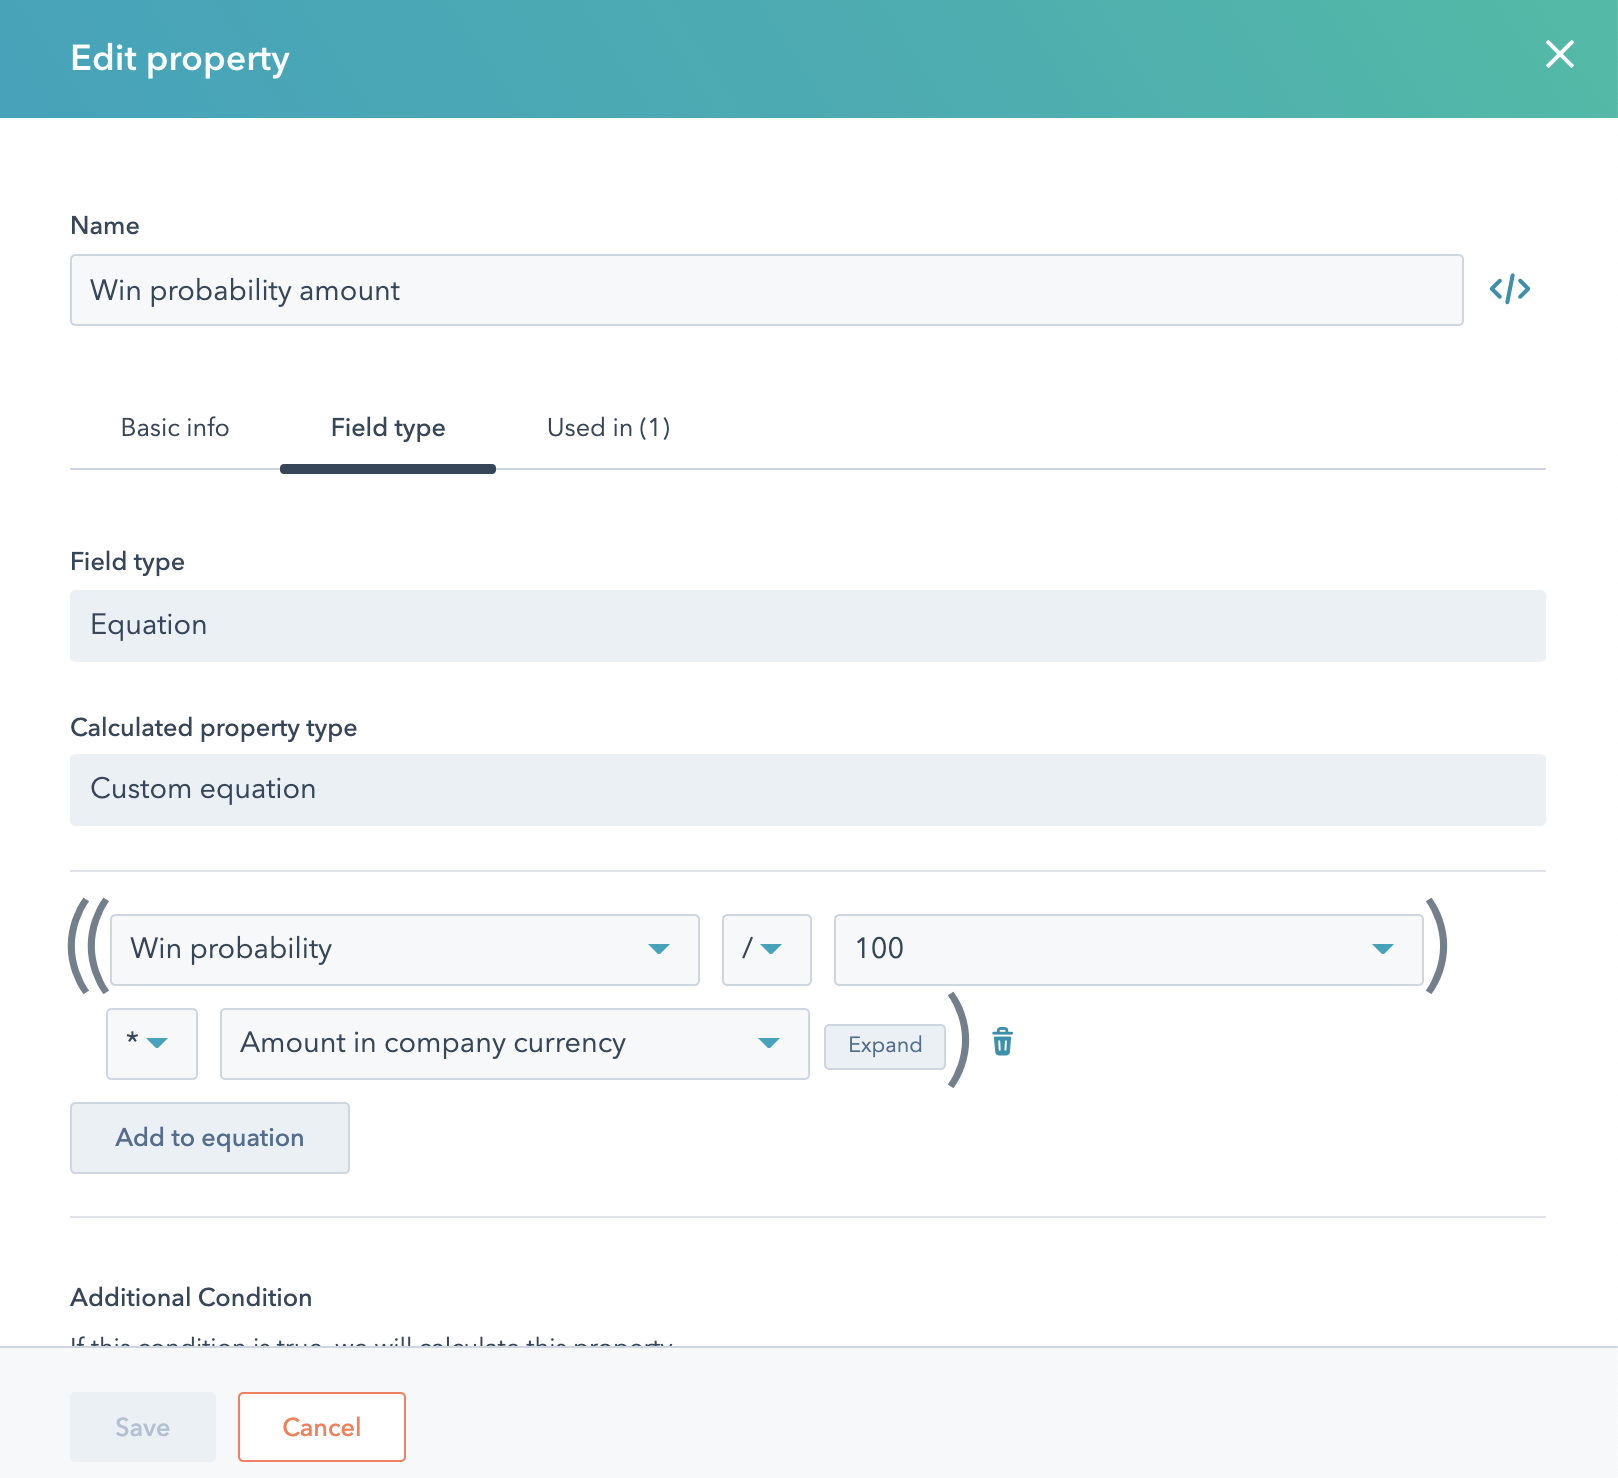Click the Name text field

click(766, 290)
